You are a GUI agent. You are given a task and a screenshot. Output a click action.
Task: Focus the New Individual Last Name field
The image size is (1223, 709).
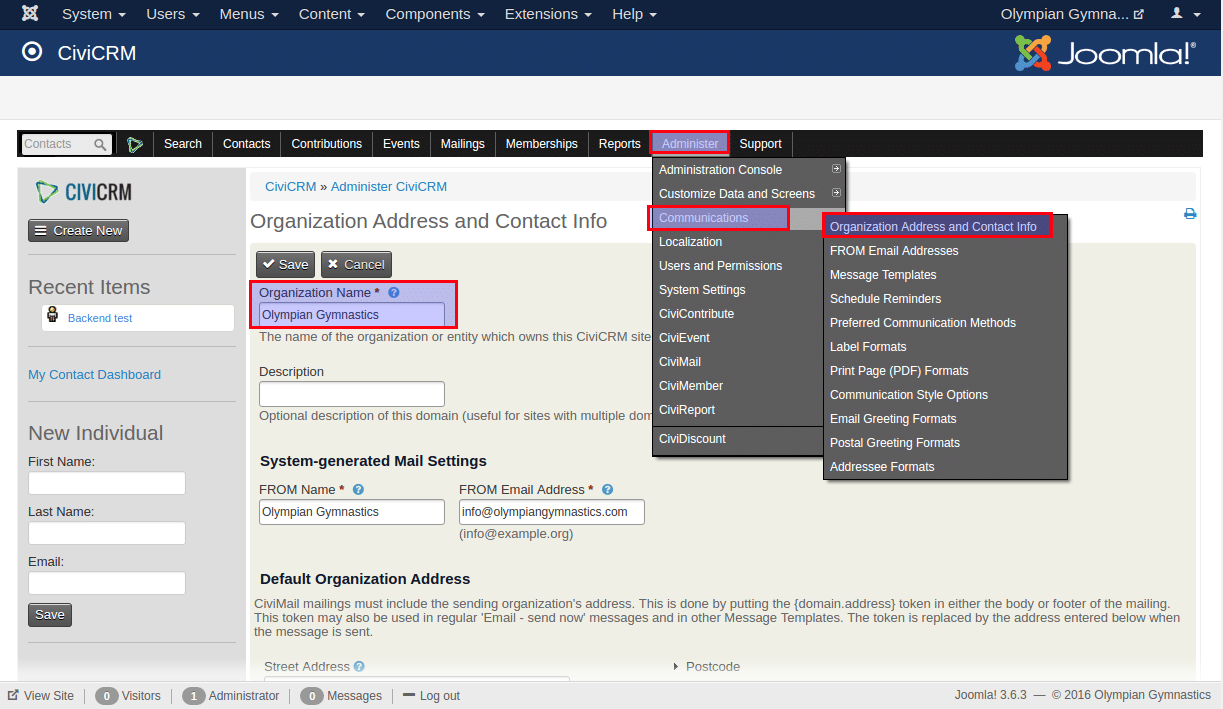[107, 533]
